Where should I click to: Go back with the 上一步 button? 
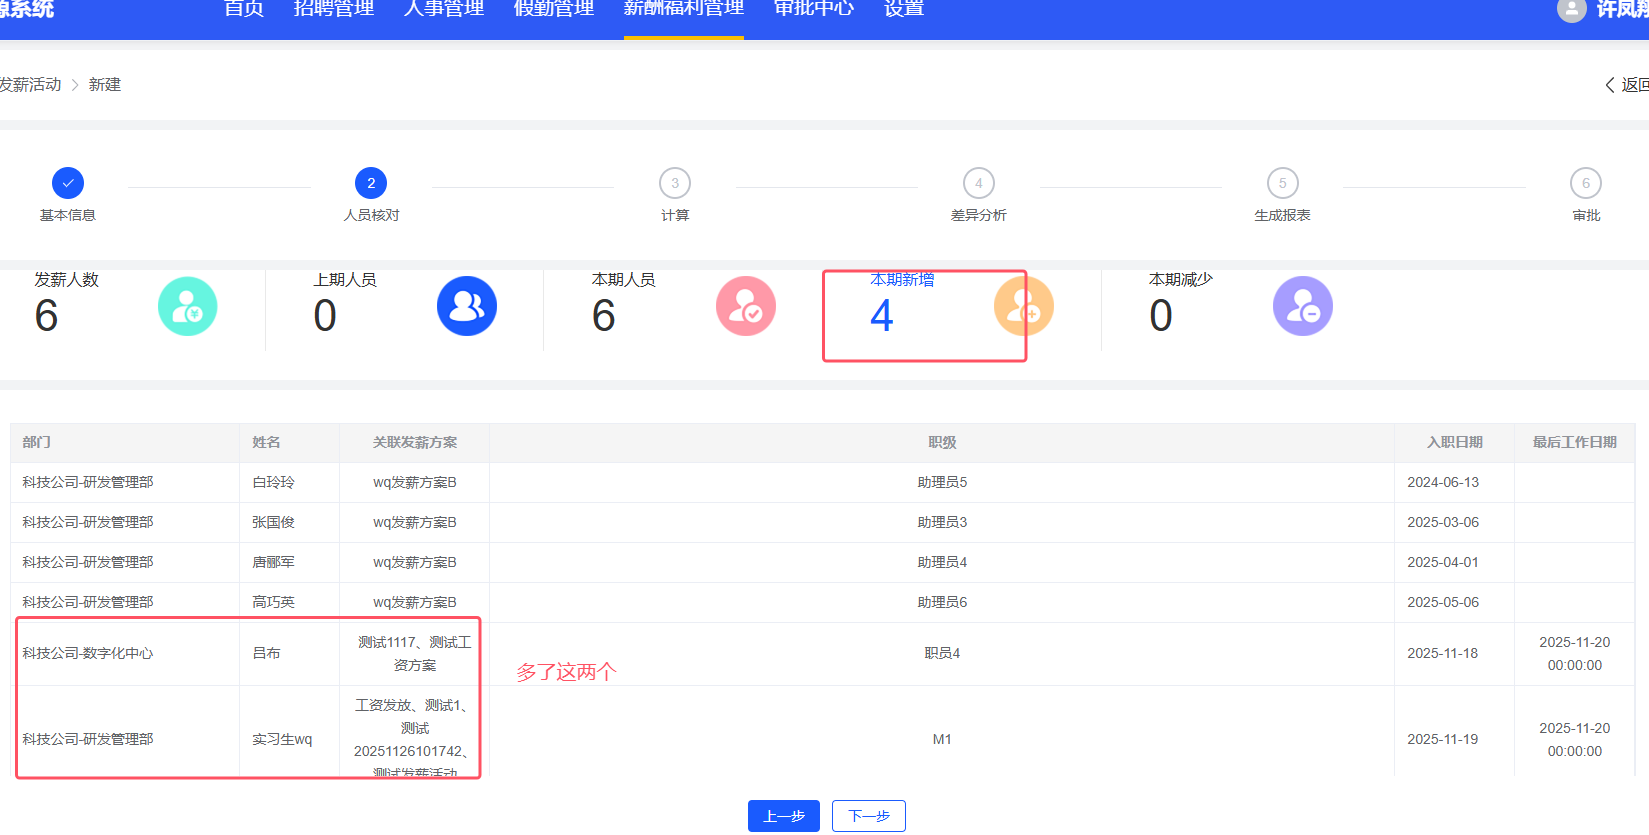coord(784,816)
